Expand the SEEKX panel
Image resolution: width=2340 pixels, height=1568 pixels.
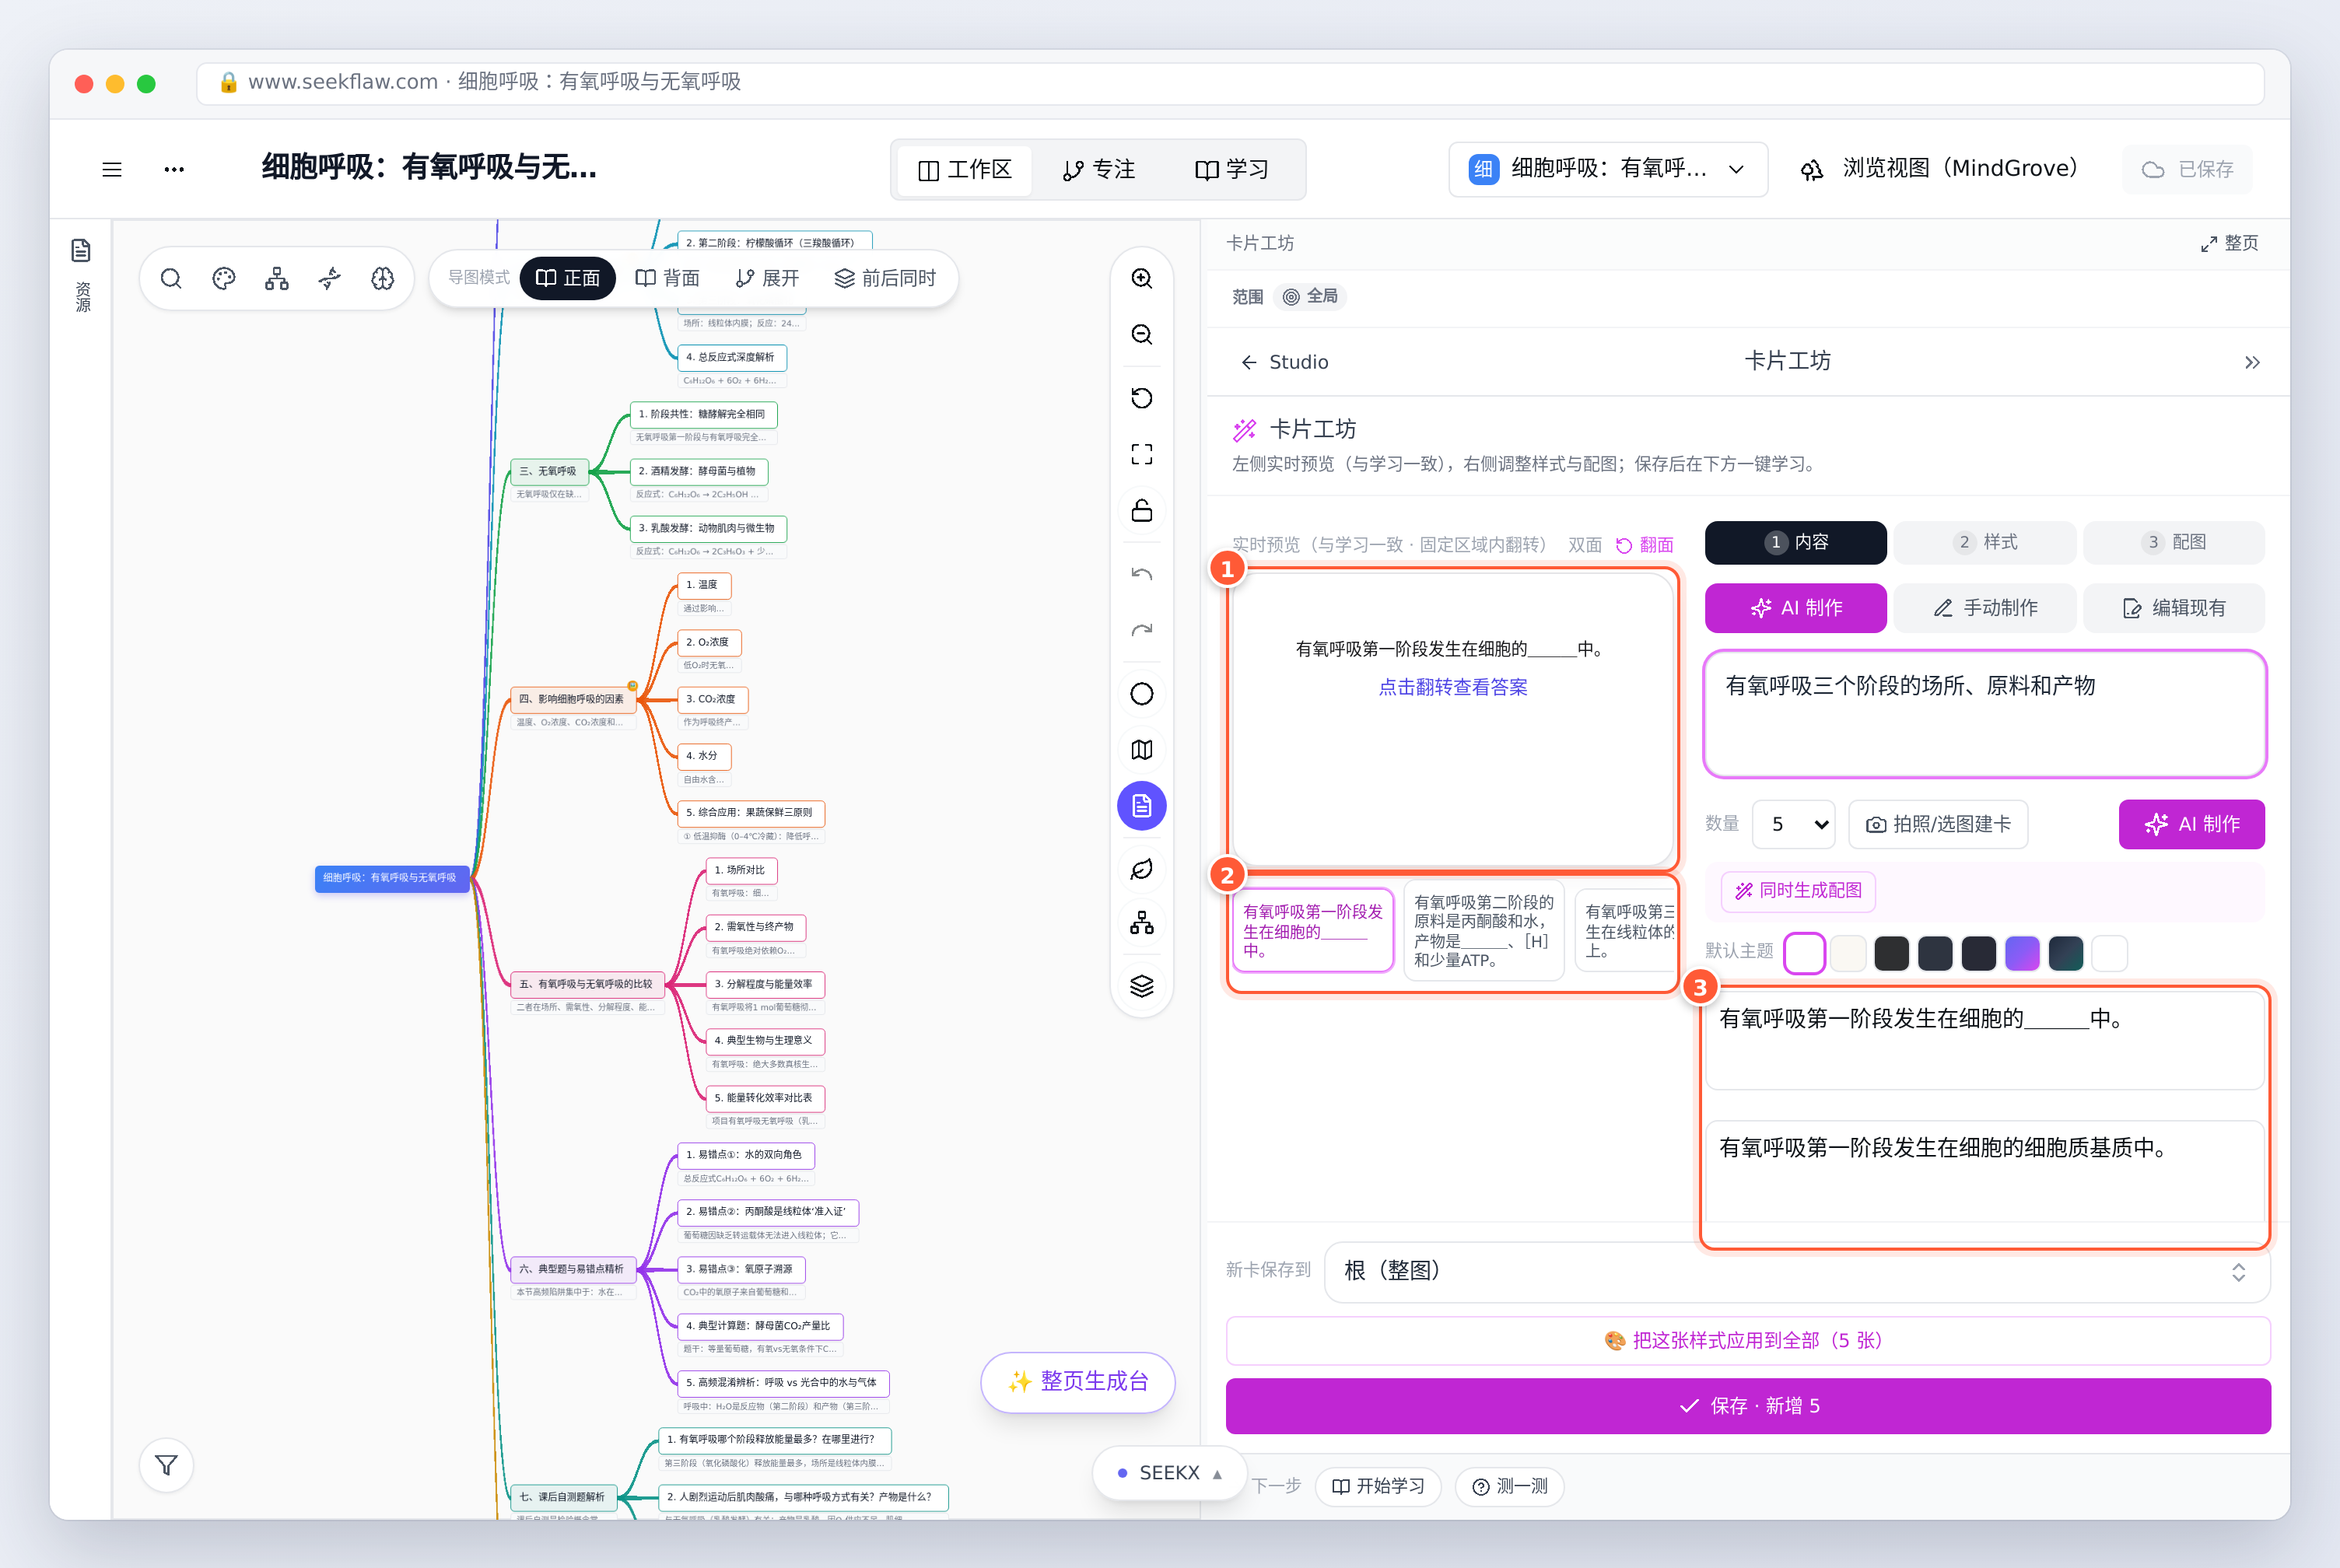point(1170,1473)
